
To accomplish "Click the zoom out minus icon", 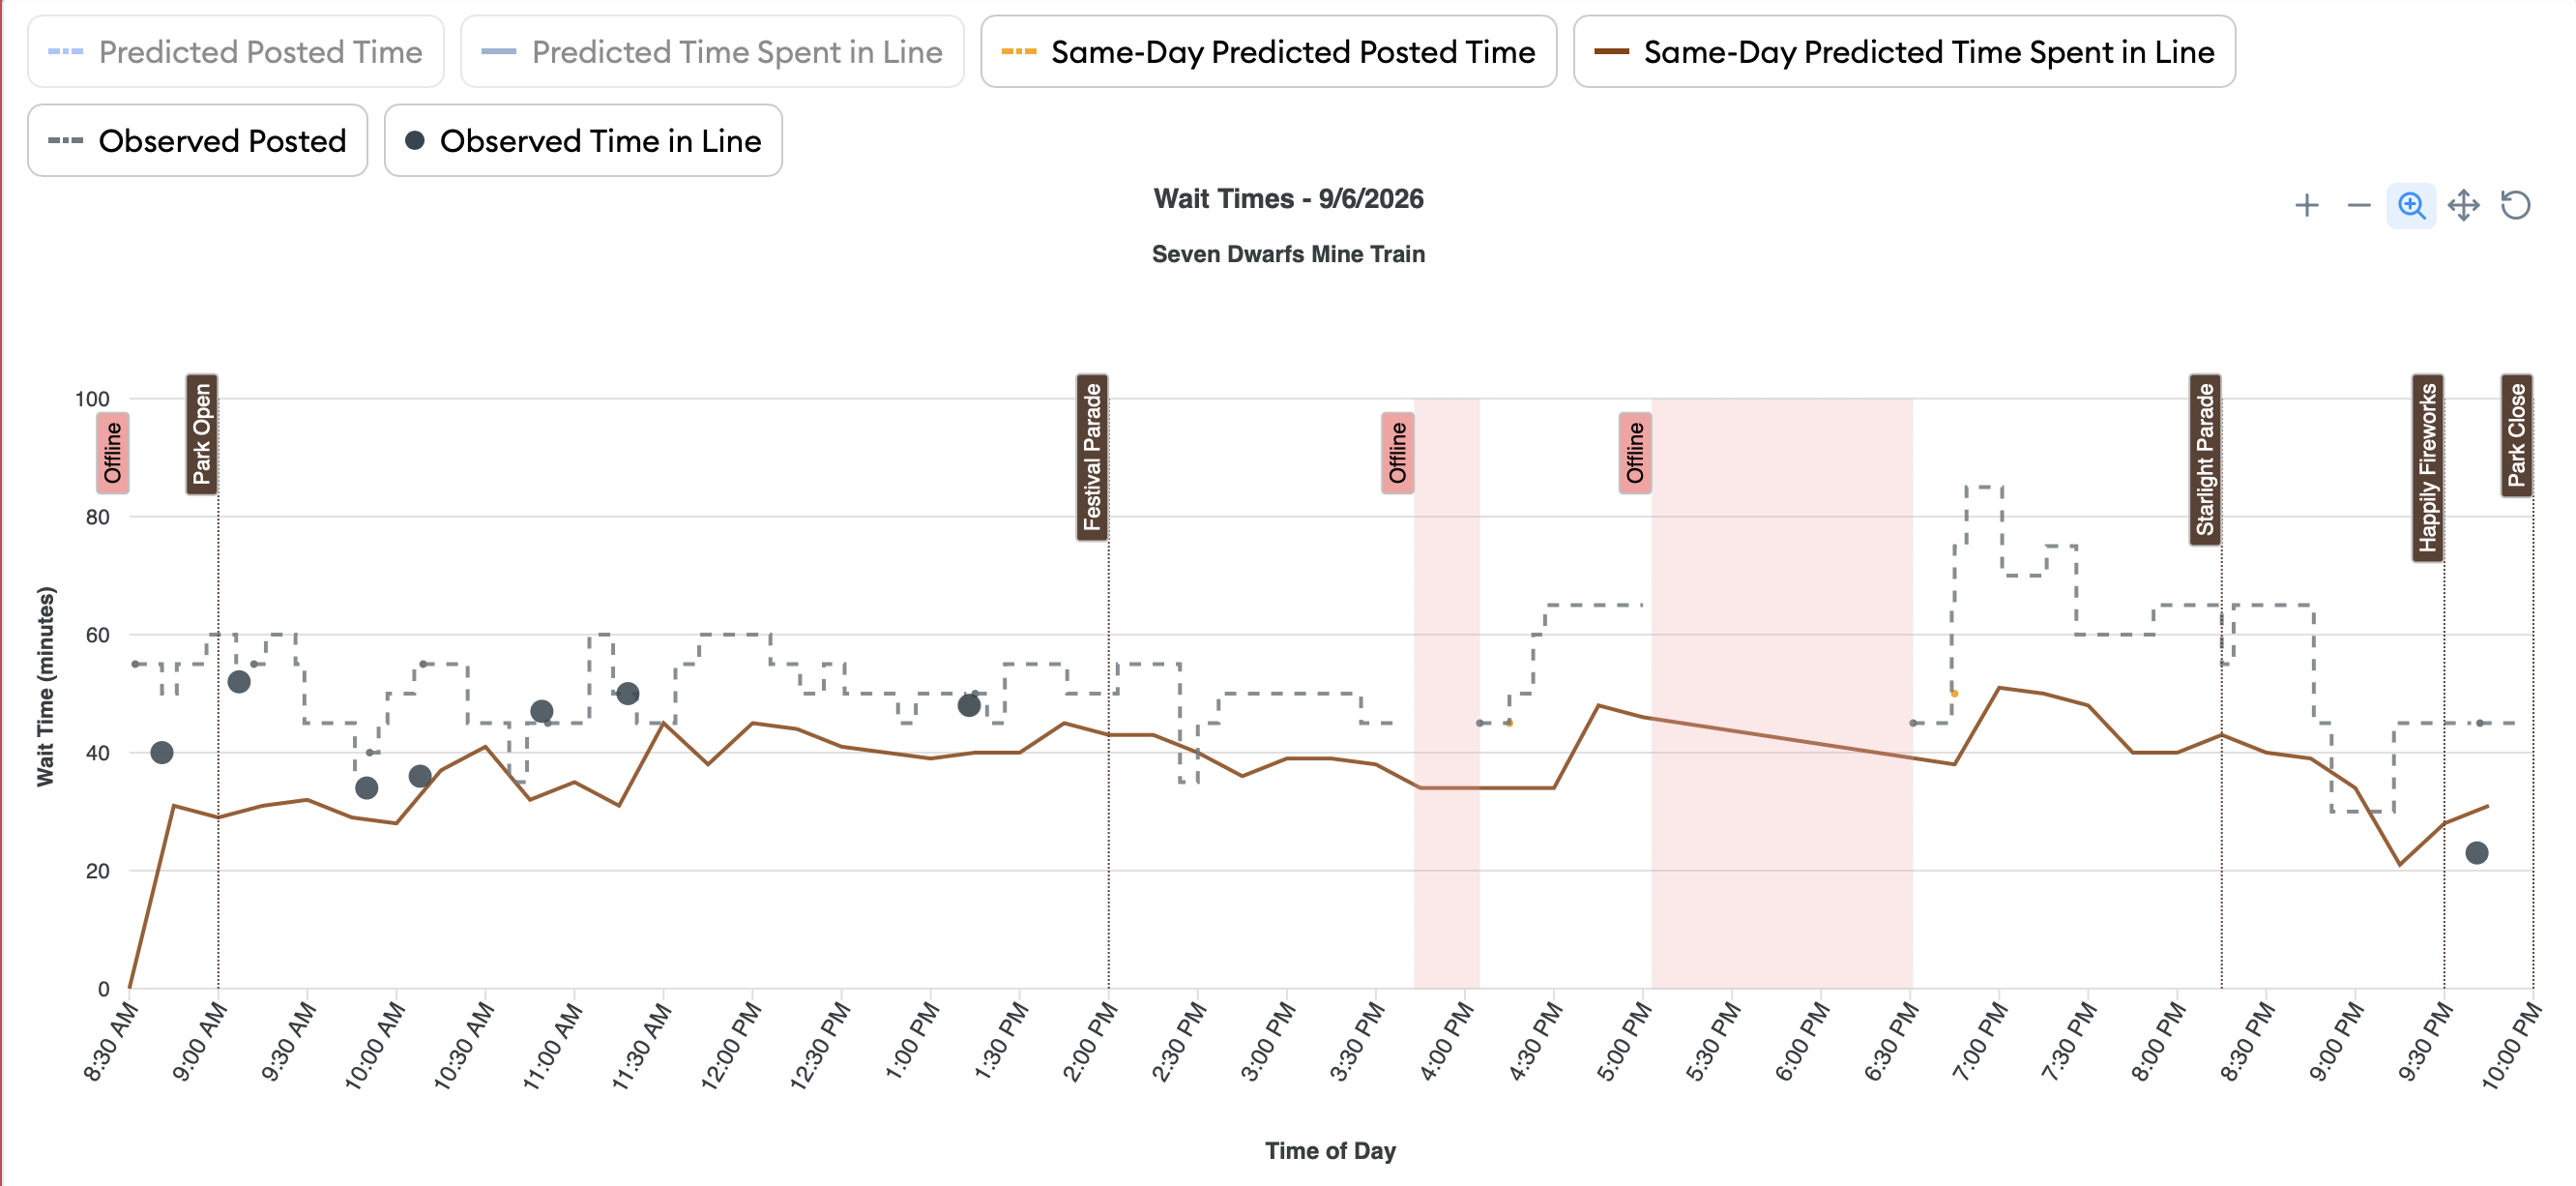I will point(2358,205).
